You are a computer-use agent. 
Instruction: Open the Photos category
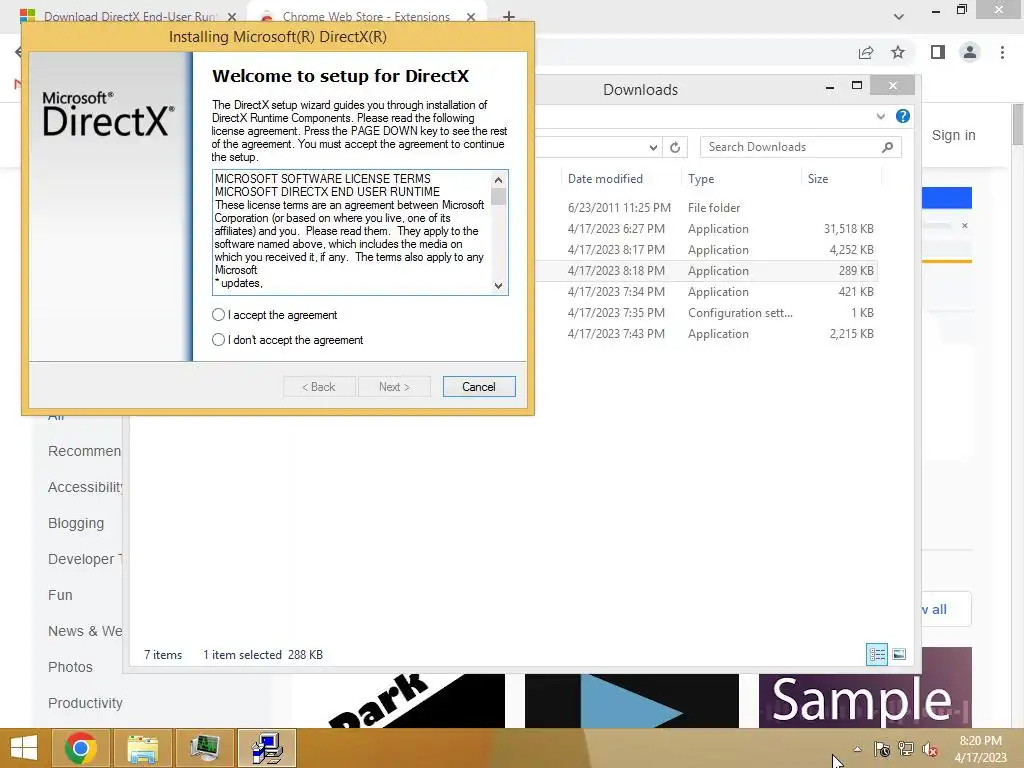click(70, 667)
